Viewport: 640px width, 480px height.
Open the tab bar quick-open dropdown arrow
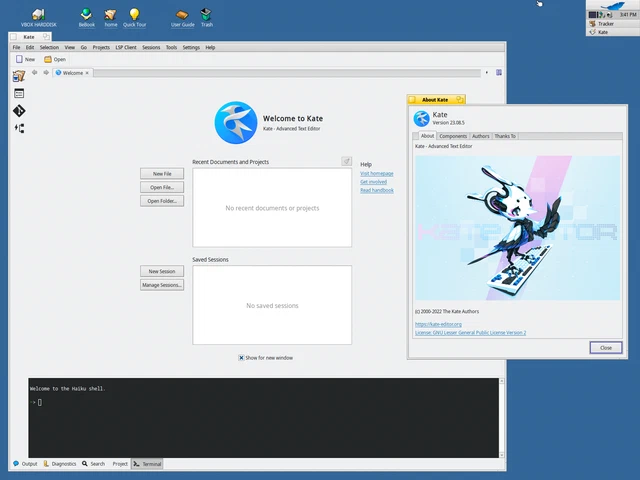[487, 73]
